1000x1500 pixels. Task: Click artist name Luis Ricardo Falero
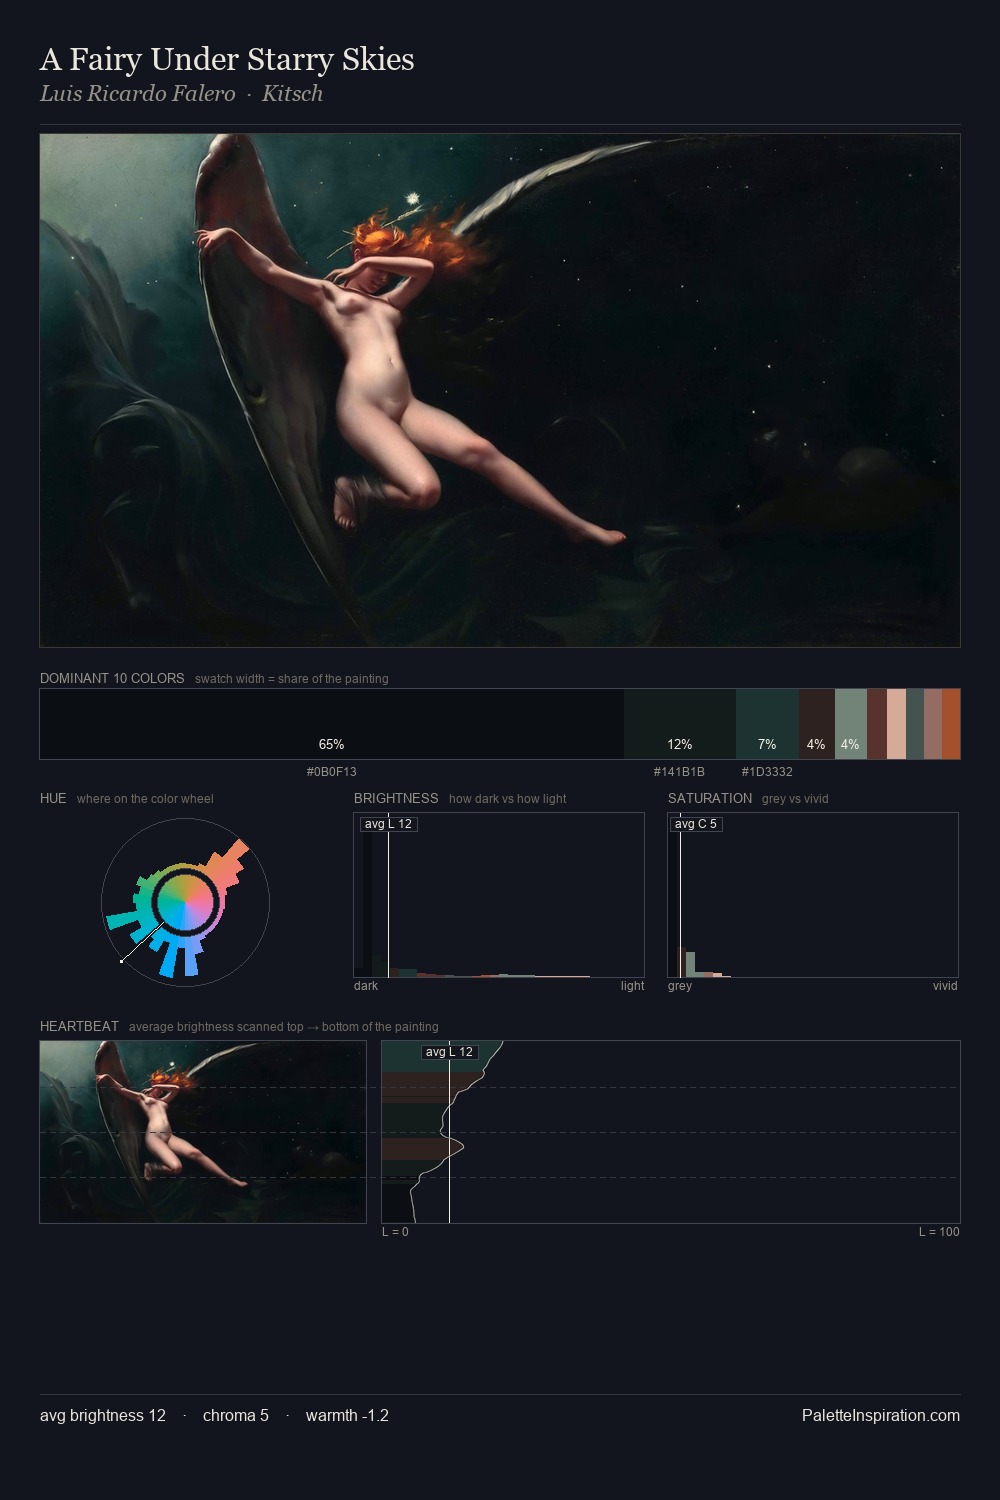point(138,94)
